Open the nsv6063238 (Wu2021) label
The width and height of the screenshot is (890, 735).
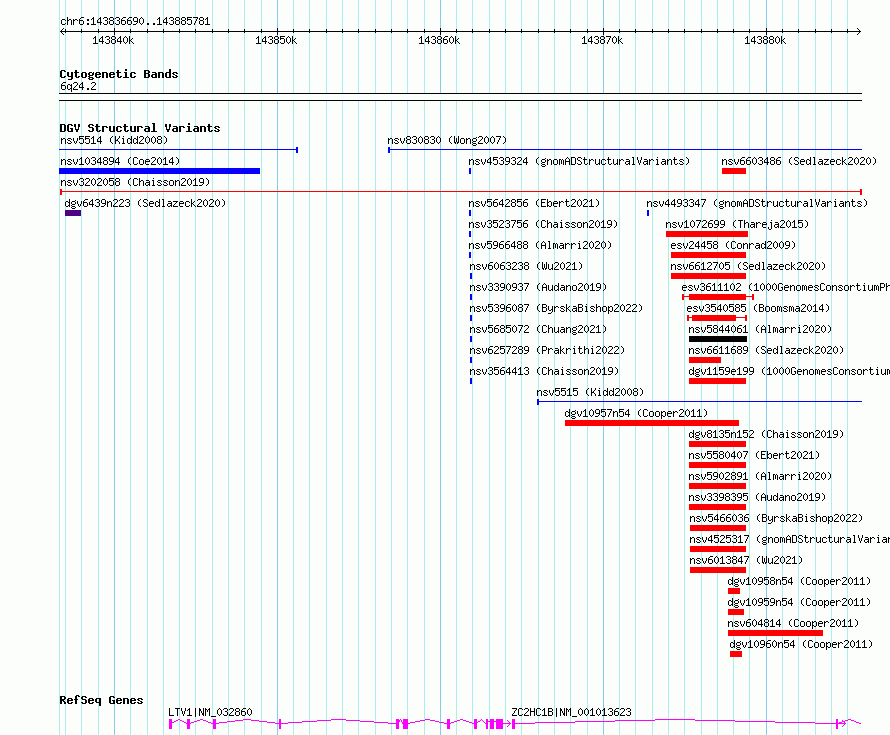click(x=526, y=266)
